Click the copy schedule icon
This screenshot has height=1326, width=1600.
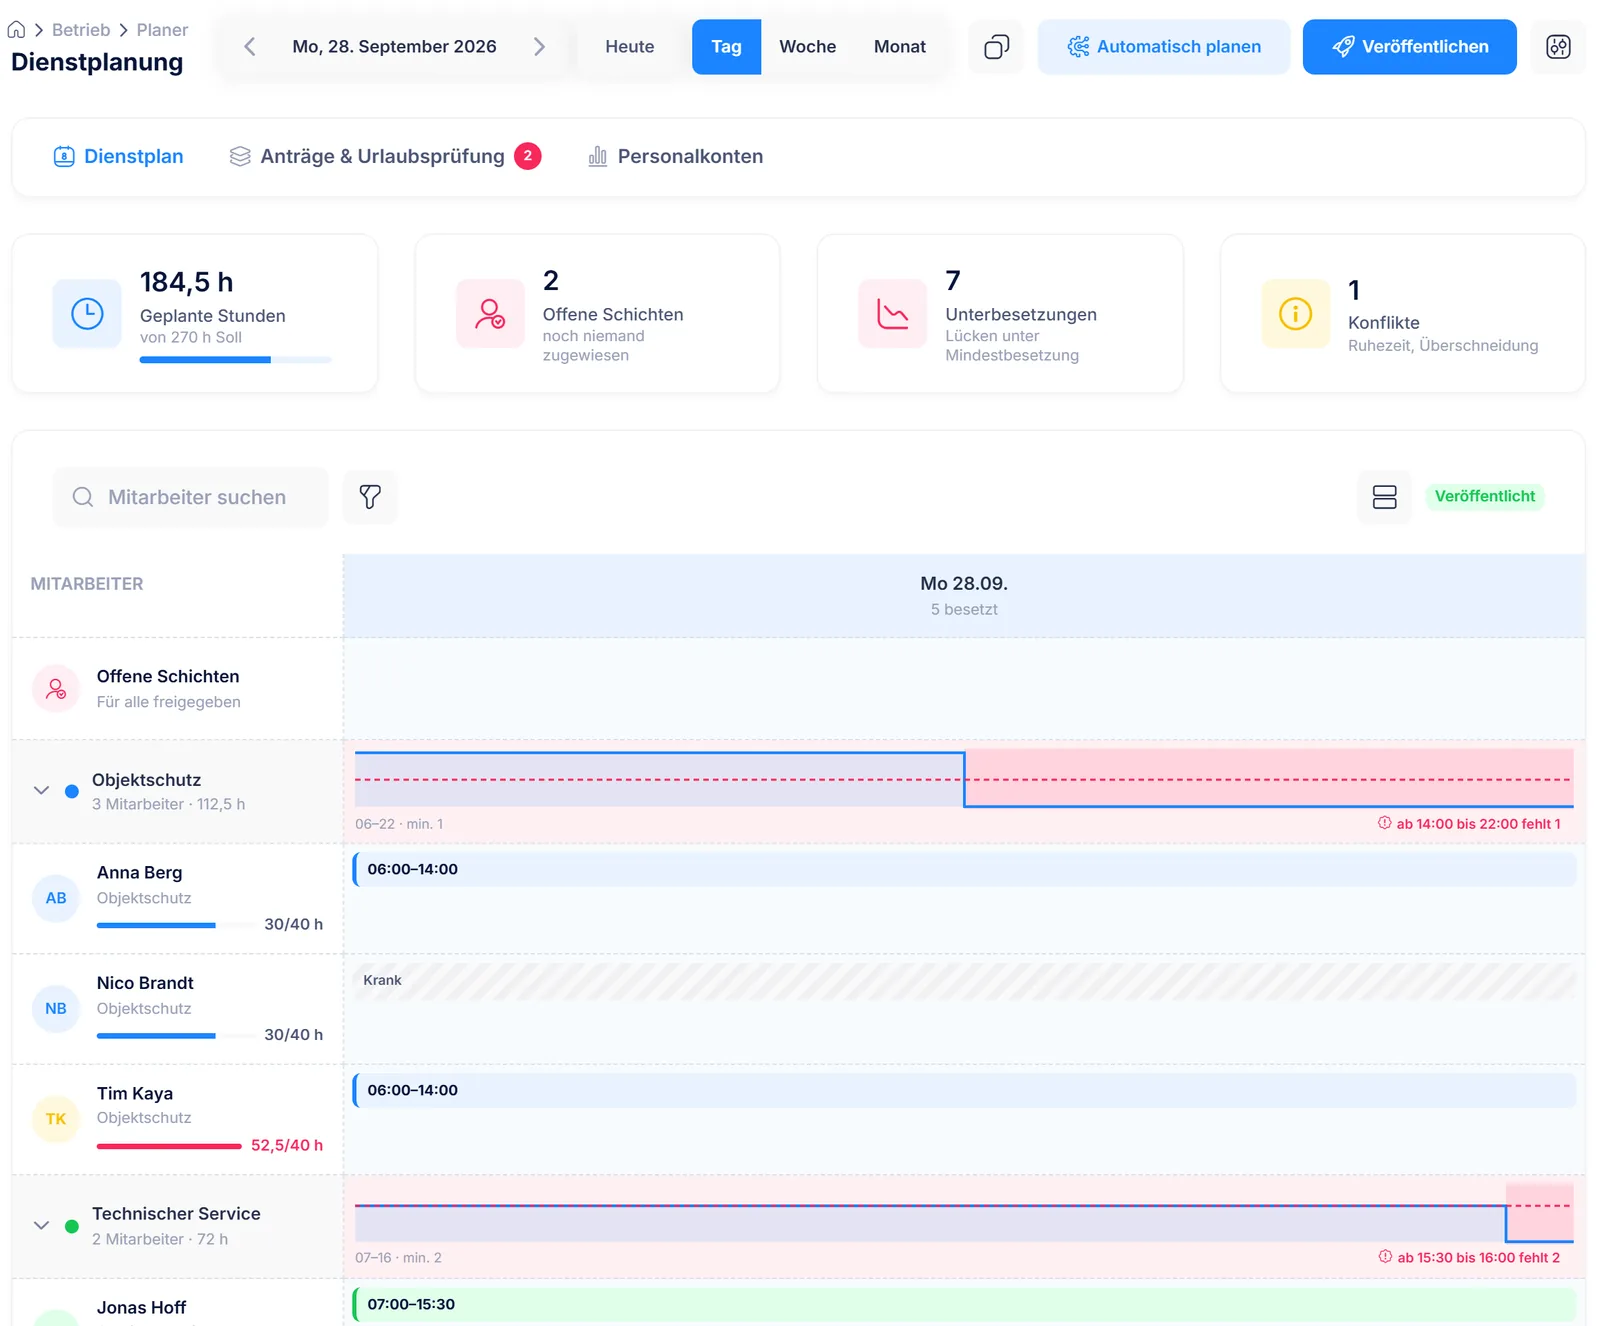(996, 47)
